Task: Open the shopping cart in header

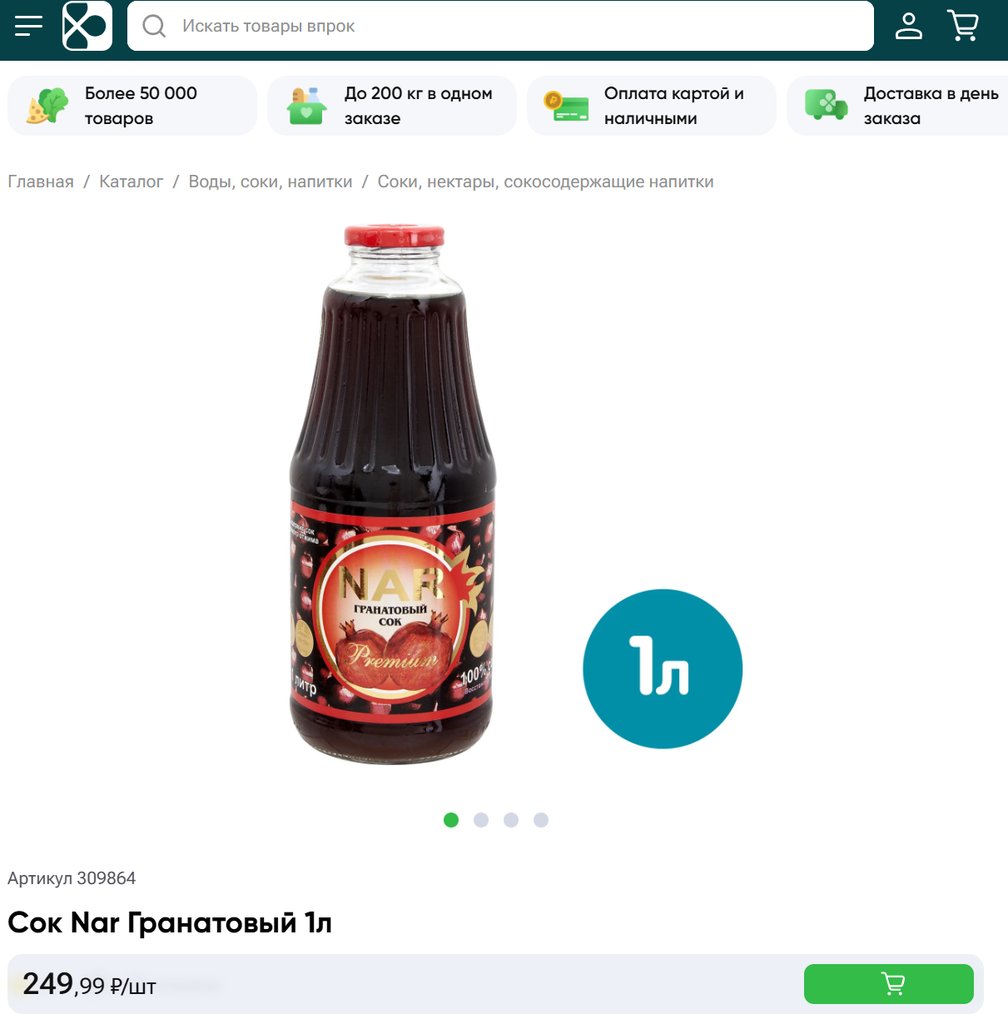Action: coord(963,26)
